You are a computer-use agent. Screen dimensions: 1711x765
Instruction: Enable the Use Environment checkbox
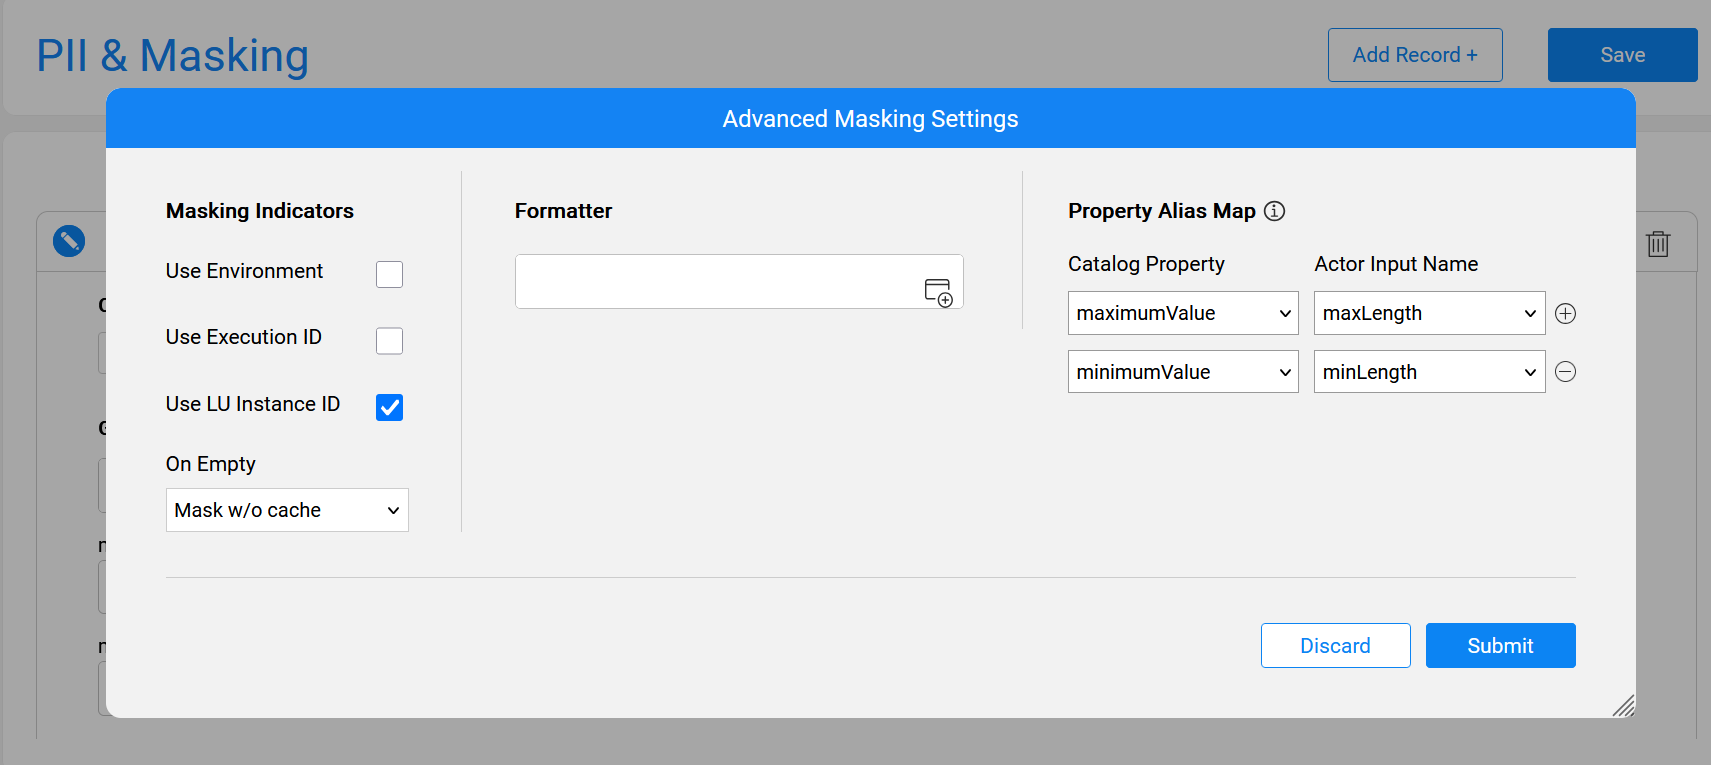[x=389, y=274]
